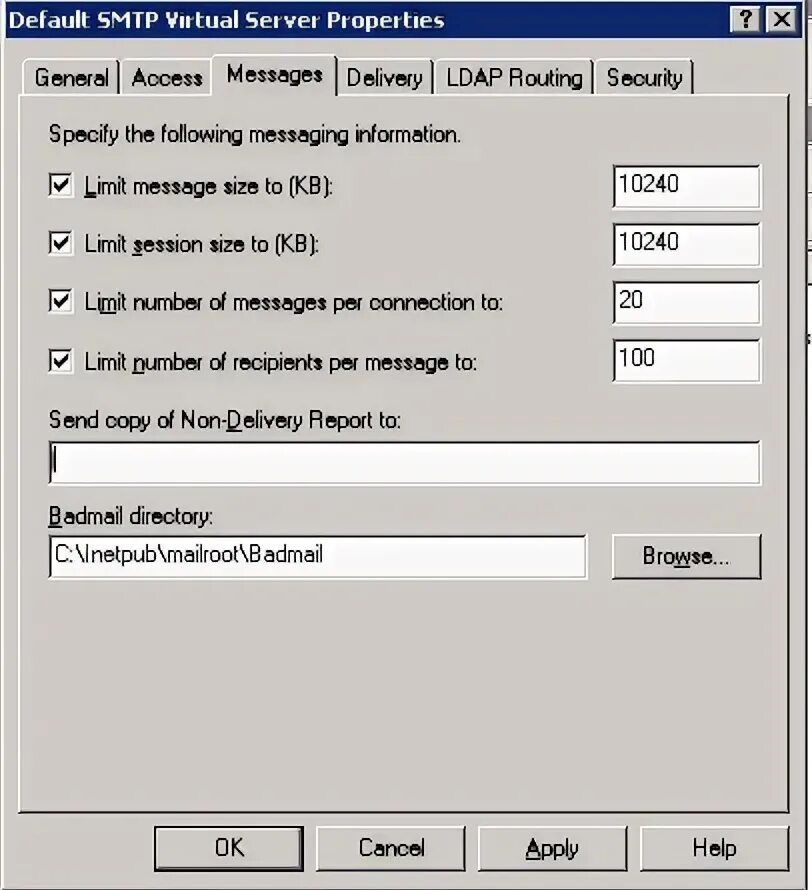Click the 'Limit message size to (KB):' label
The width and height of the screenshot is (812, 890).
pos(208,186)
